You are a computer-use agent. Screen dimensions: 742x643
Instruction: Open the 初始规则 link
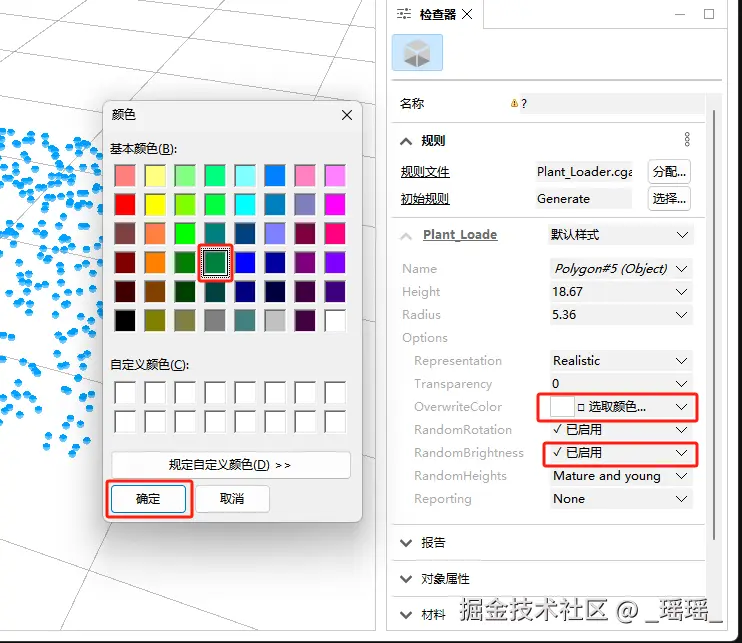(425, 199)
